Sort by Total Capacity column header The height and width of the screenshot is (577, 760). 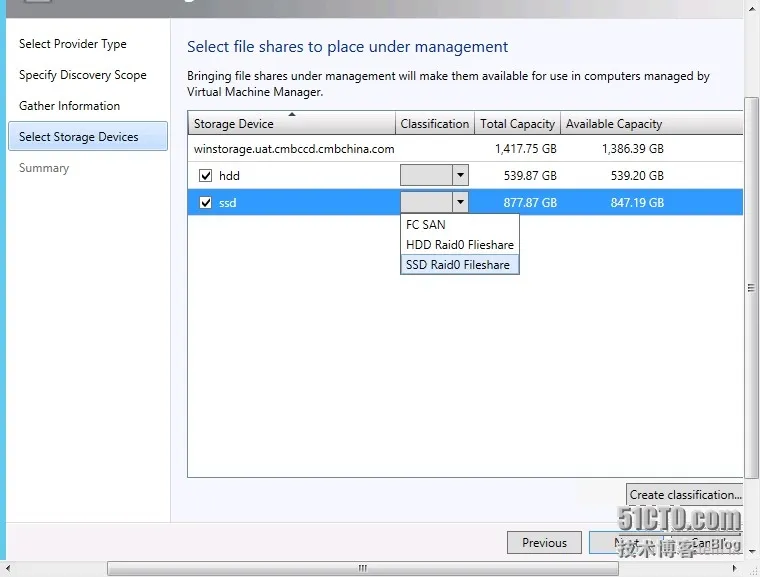pos(517,123)
